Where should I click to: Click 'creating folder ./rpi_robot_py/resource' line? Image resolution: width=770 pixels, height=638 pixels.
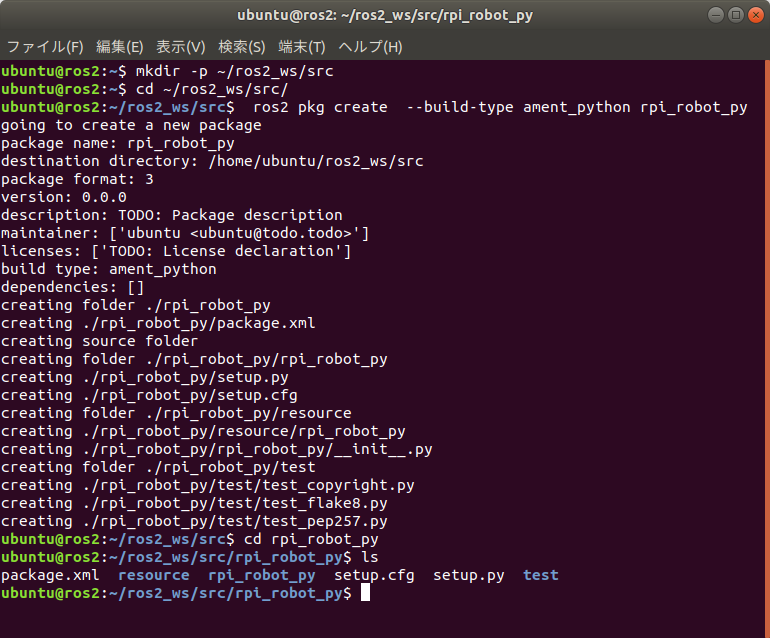point(176,414)
